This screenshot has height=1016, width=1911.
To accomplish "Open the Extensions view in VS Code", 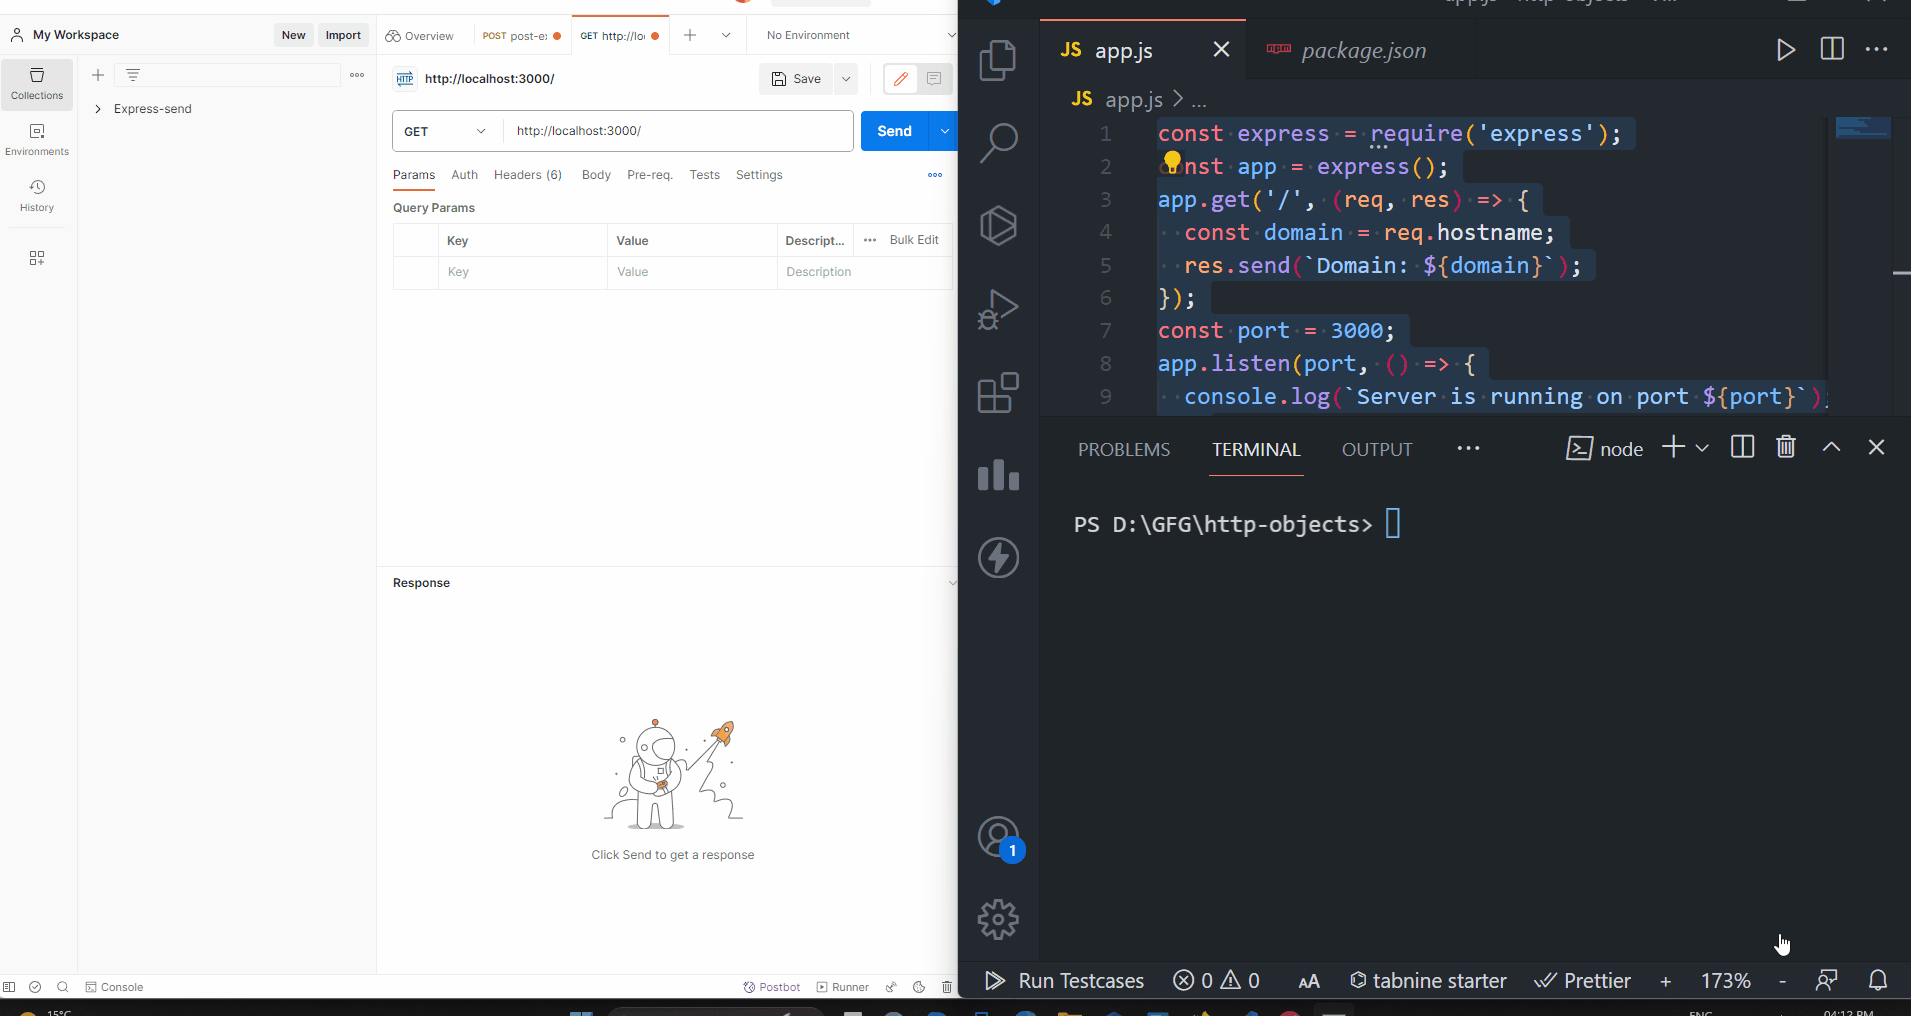I will [x=998, y=393].
